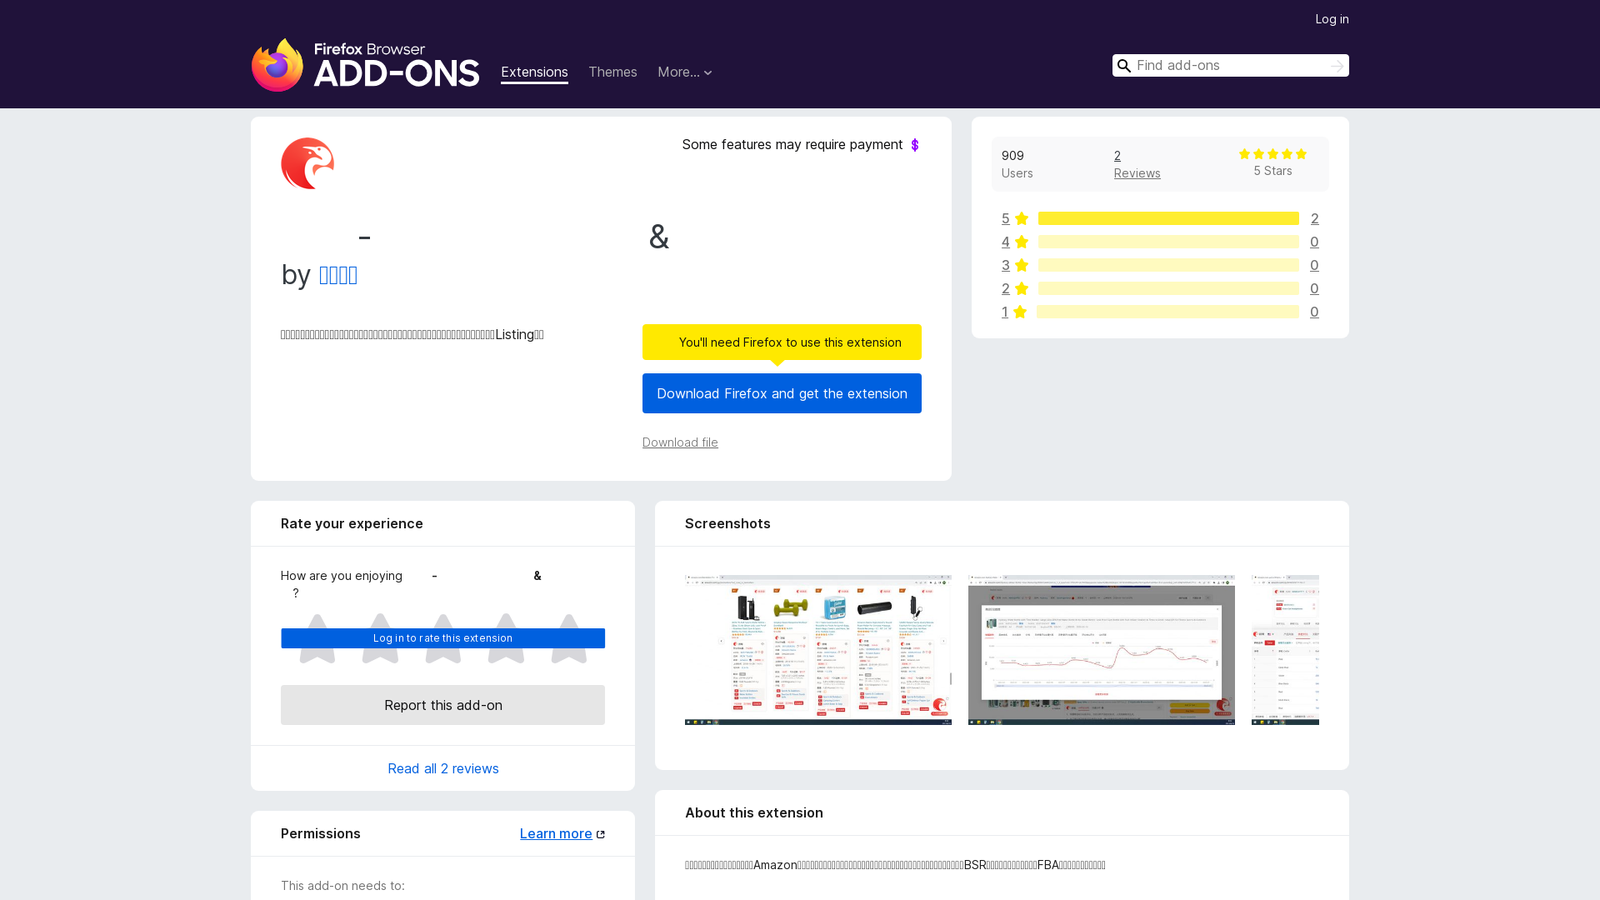Submit search with the arrow icon
Screen dimensions: 1600x900
tap(1337, 66)
